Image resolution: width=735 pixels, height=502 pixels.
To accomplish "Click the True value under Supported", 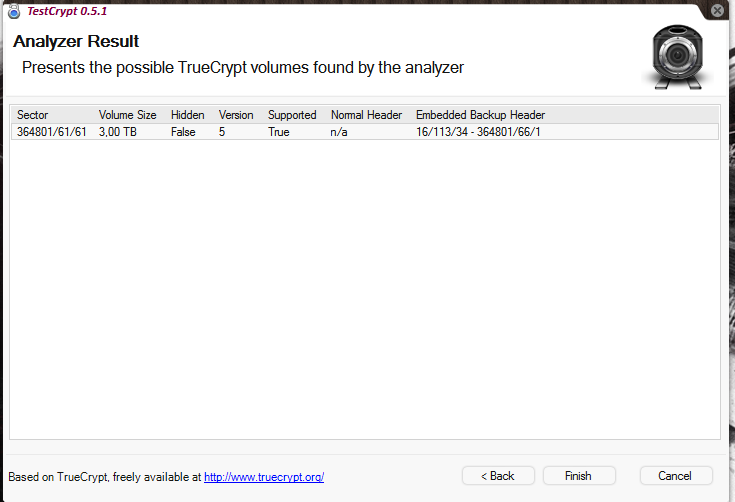I will pyautogui.click(x=278, y=132).
